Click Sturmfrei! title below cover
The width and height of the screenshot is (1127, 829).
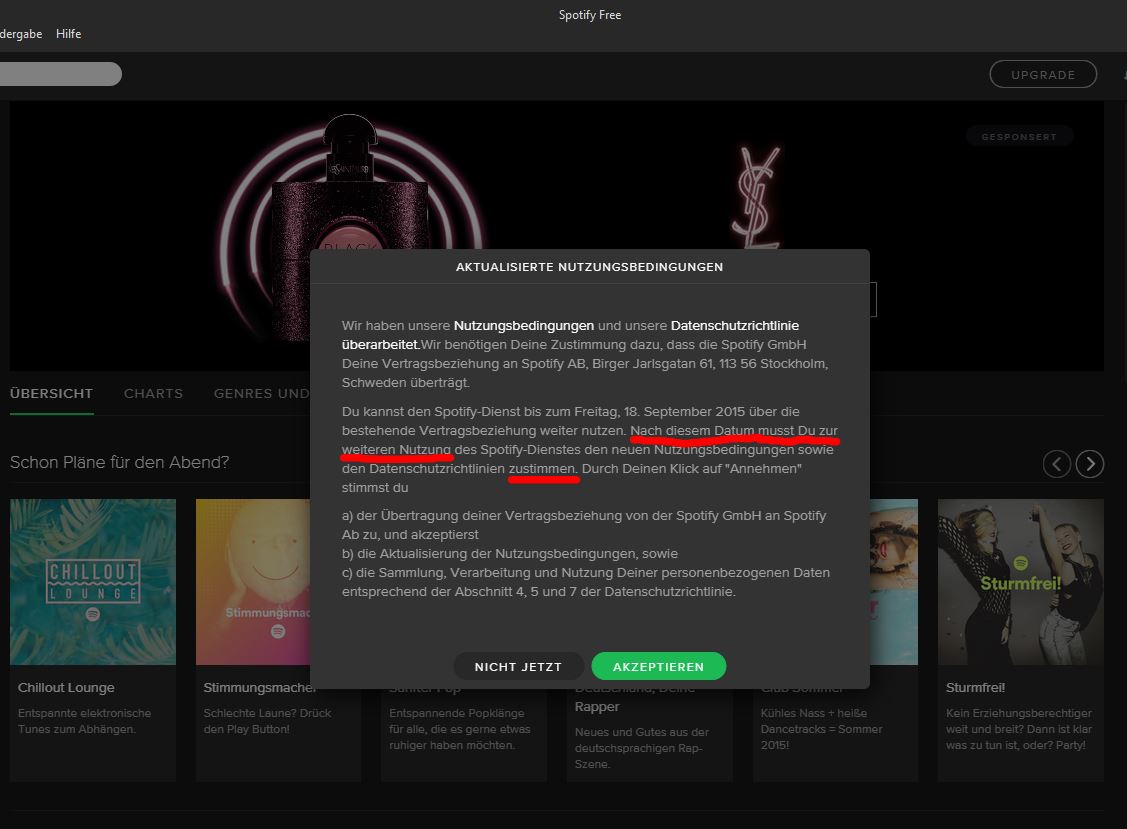975,687
